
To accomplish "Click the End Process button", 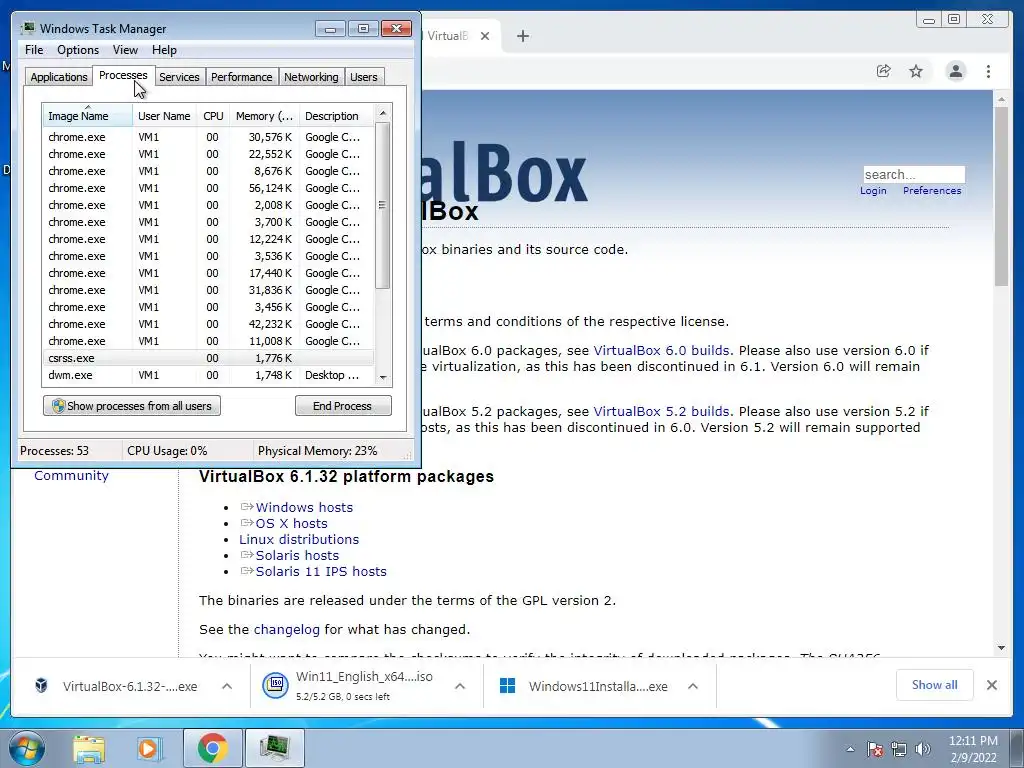I will pos(343,406).
